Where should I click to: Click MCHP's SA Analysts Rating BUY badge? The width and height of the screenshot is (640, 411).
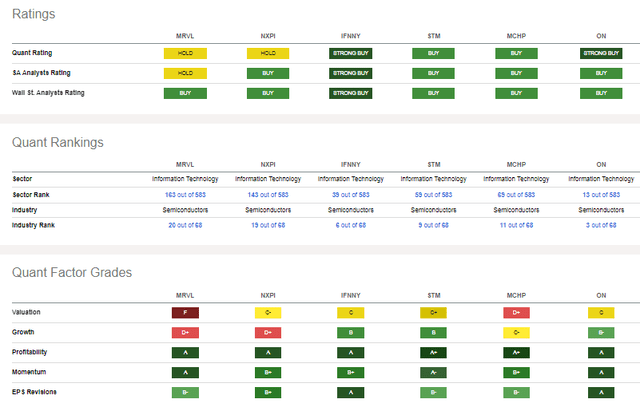pyautogui.click(x=516, y=73)
